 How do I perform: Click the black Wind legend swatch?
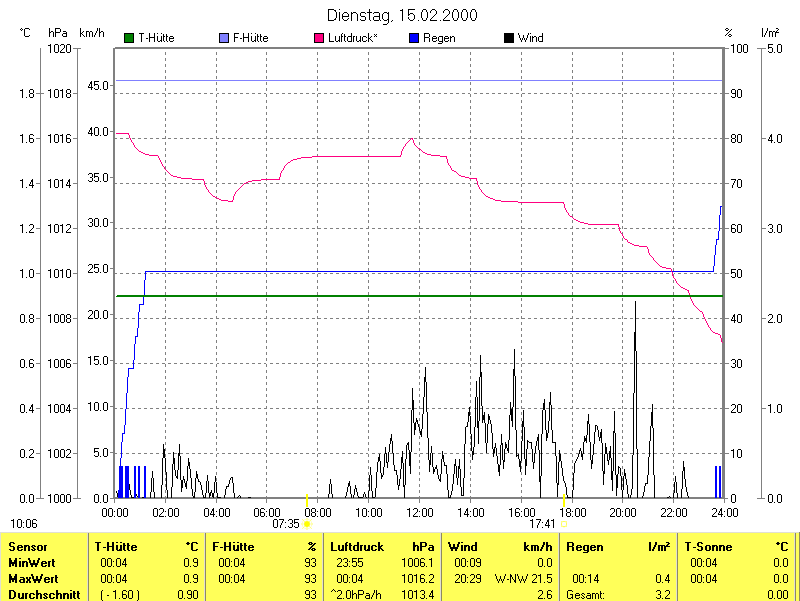(x=509, y=38)
